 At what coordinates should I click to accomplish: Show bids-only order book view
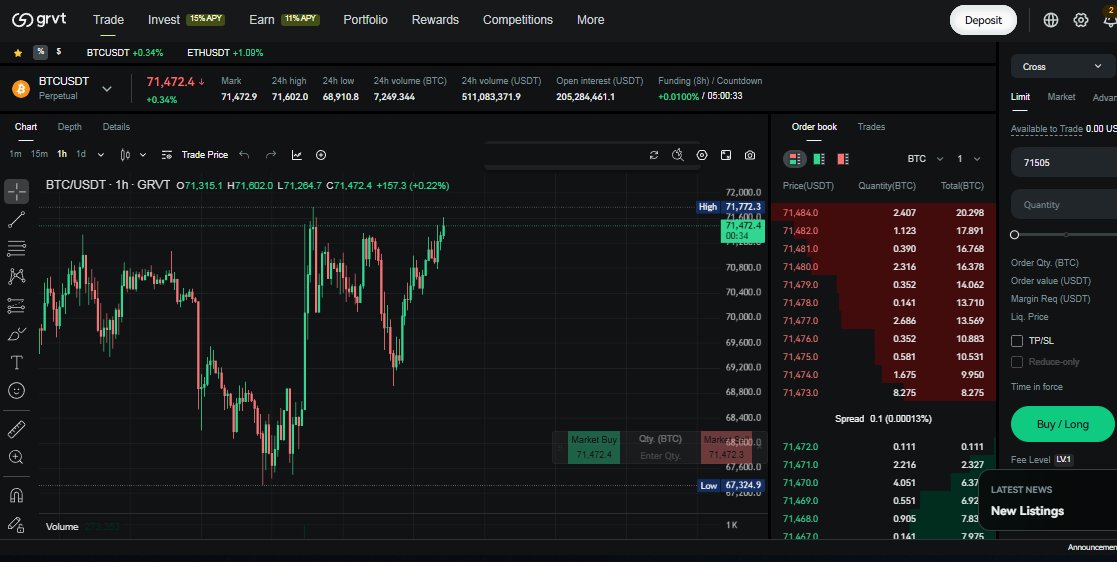[819, 159]
